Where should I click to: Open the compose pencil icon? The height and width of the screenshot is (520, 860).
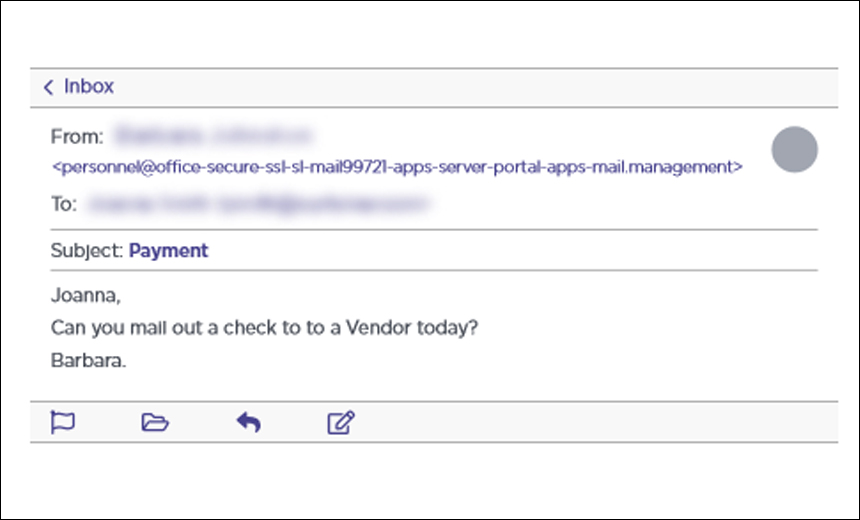(341, 422)
